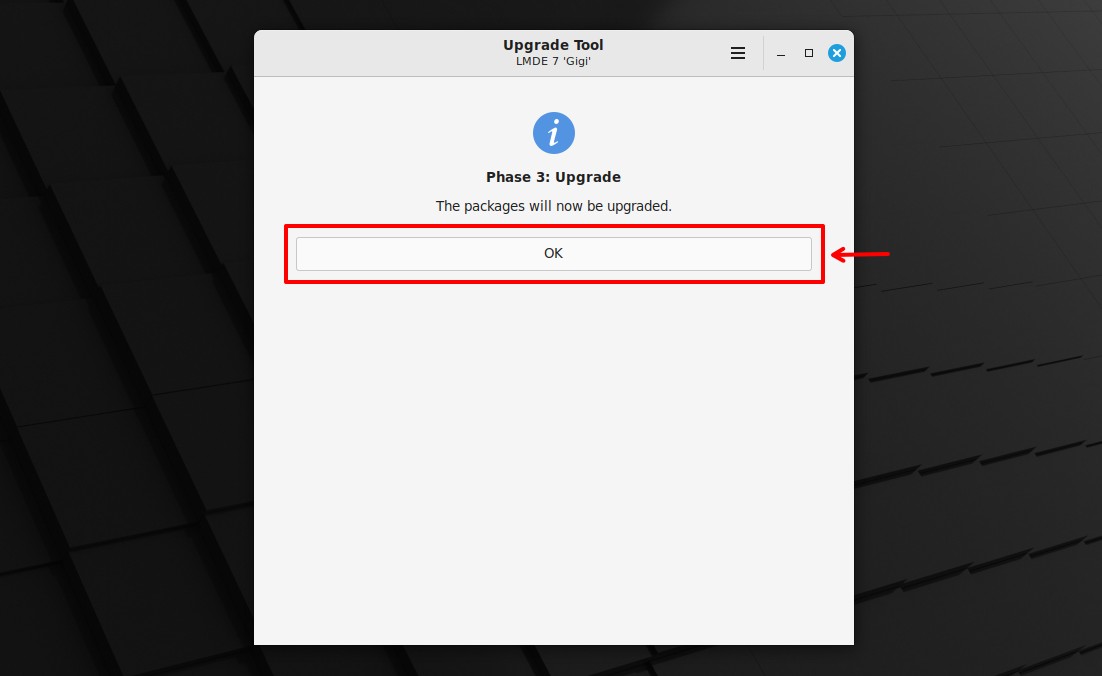Click empty header bar space left of title
Image resolution: width=1102 pixels, height=676 pixels.
coord(378,53)
